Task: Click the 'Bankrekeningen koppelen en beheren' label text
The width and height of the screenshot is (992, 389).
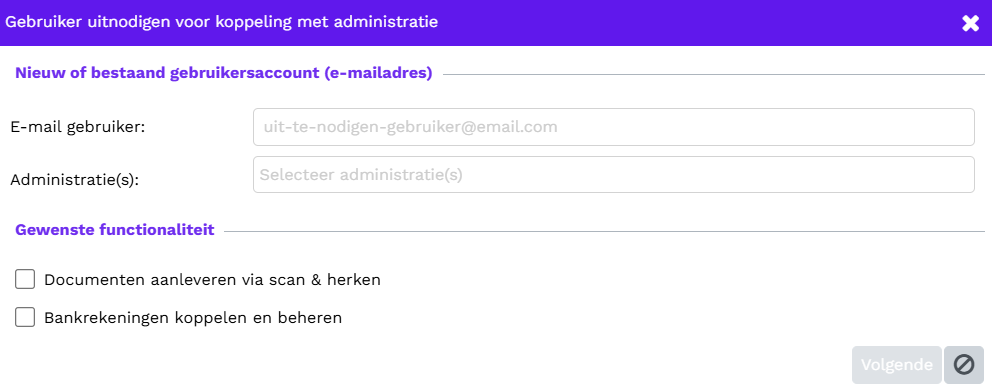Action: point(193,318)
